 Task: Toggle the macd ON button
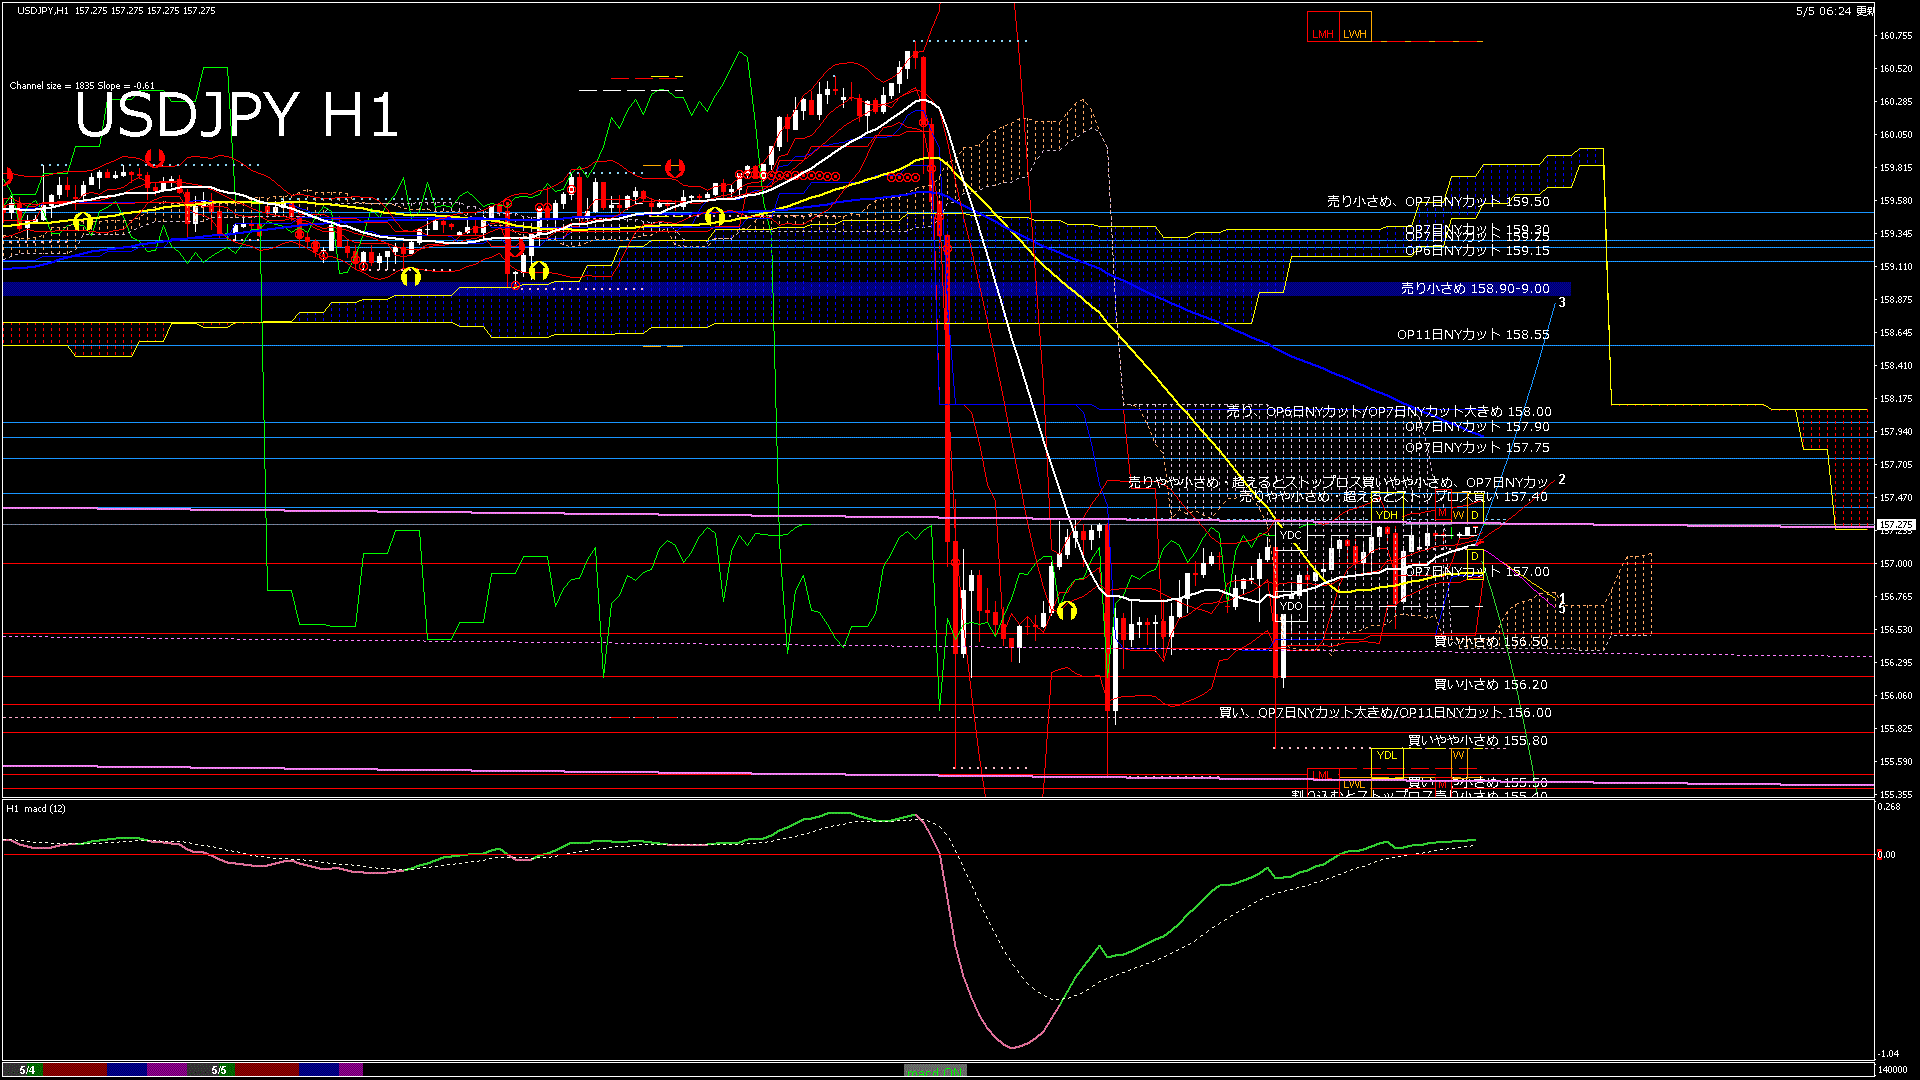[935, 1071]
